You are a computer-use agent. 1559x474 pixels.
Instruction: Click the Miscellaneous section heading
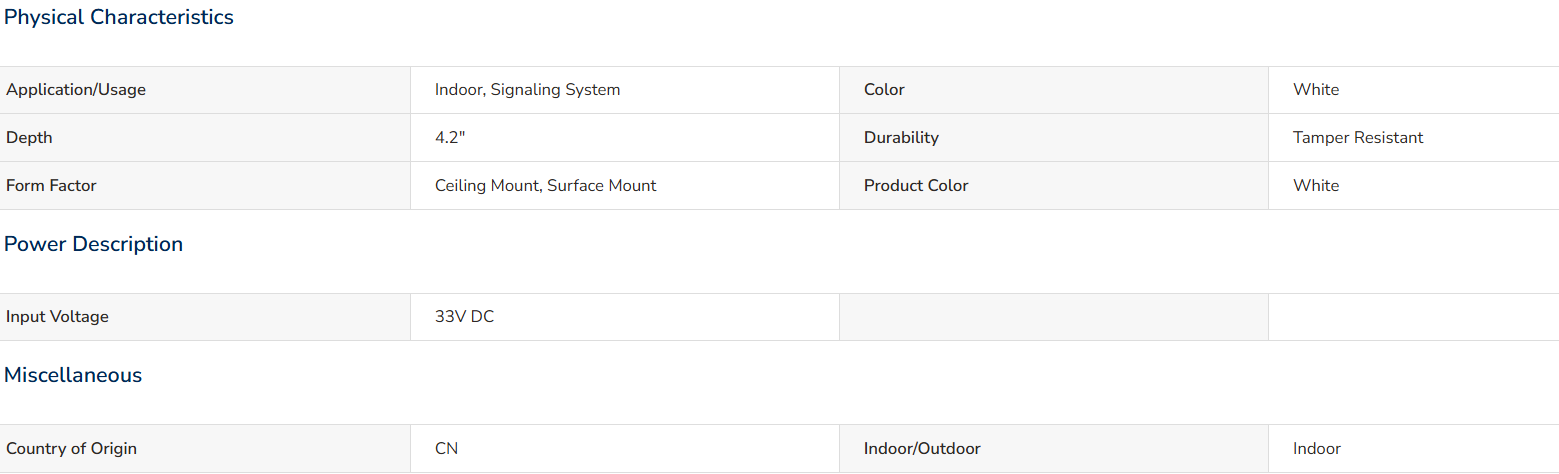(73, 375)
